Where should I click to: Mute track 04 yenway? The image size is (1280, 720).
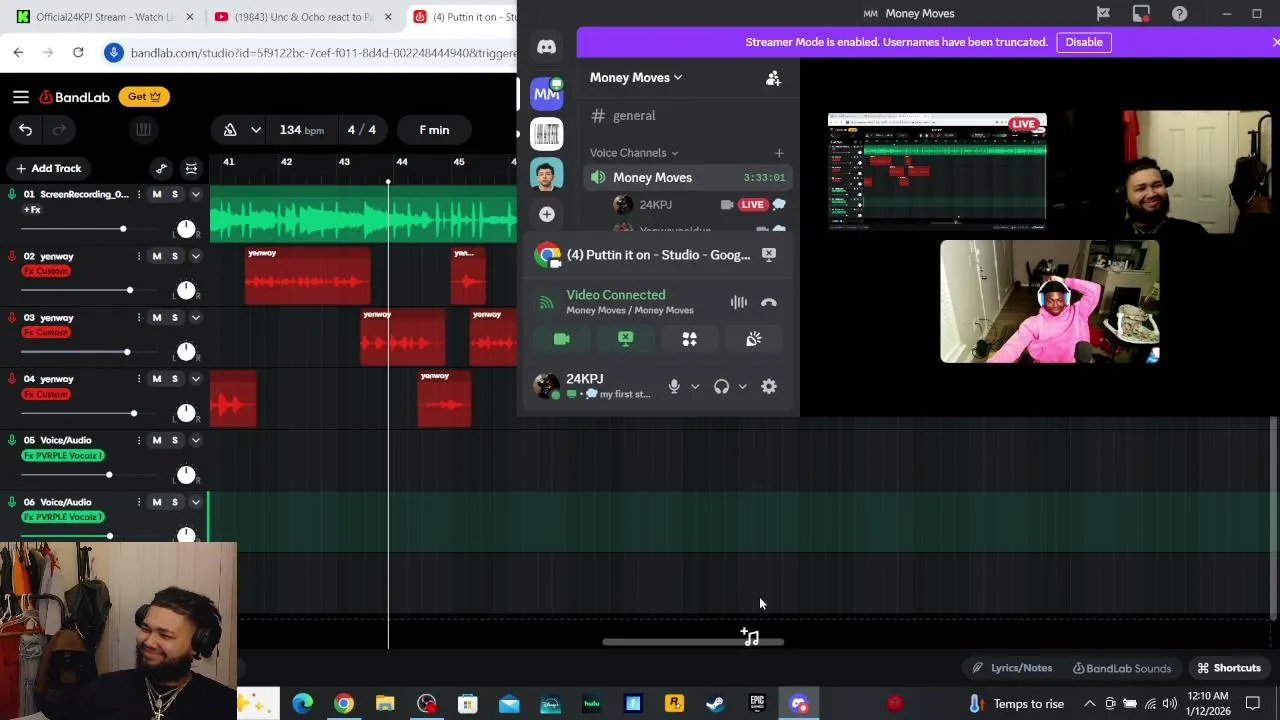click(156, 379)
